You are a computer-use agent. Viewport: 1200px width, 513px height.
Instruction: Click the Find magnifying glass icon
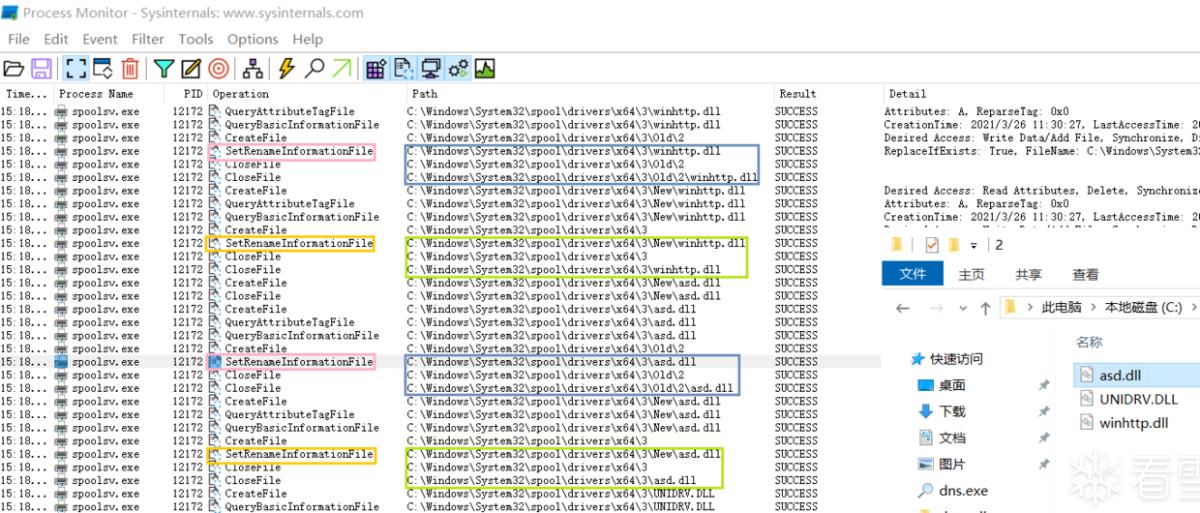[x=315, y=69]
